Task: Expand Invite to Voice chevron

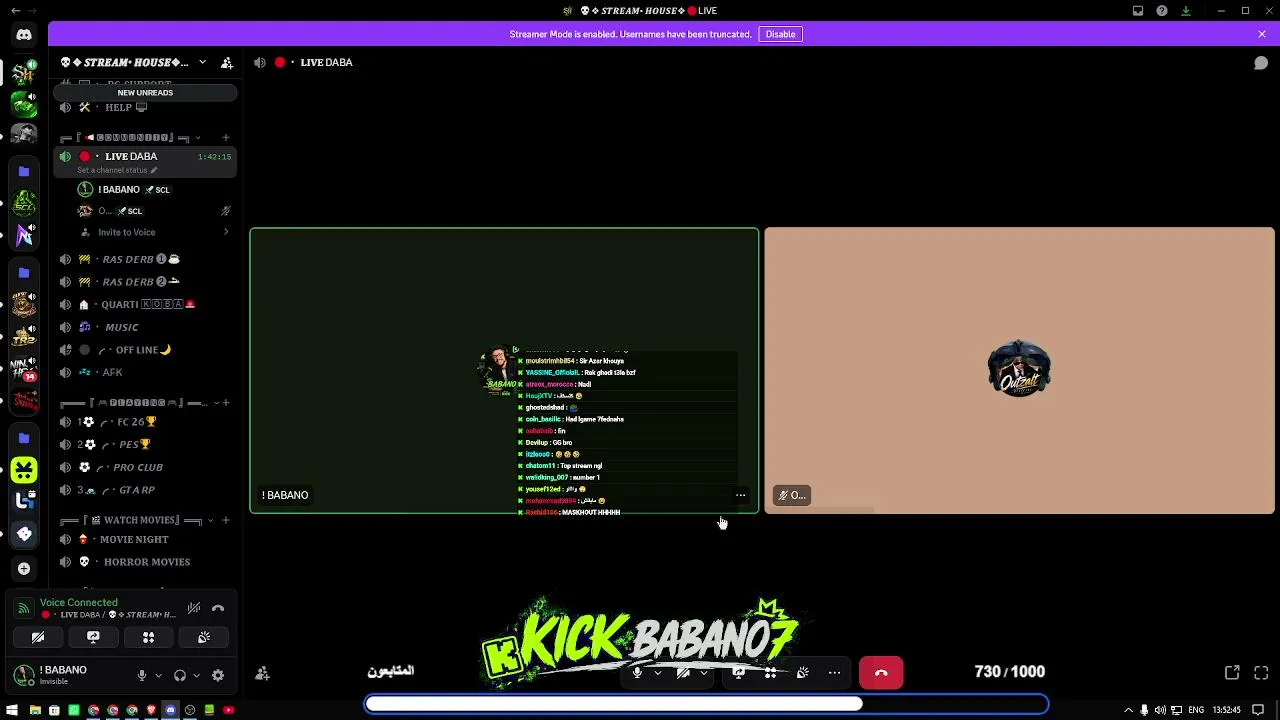Action: (225, 232)
